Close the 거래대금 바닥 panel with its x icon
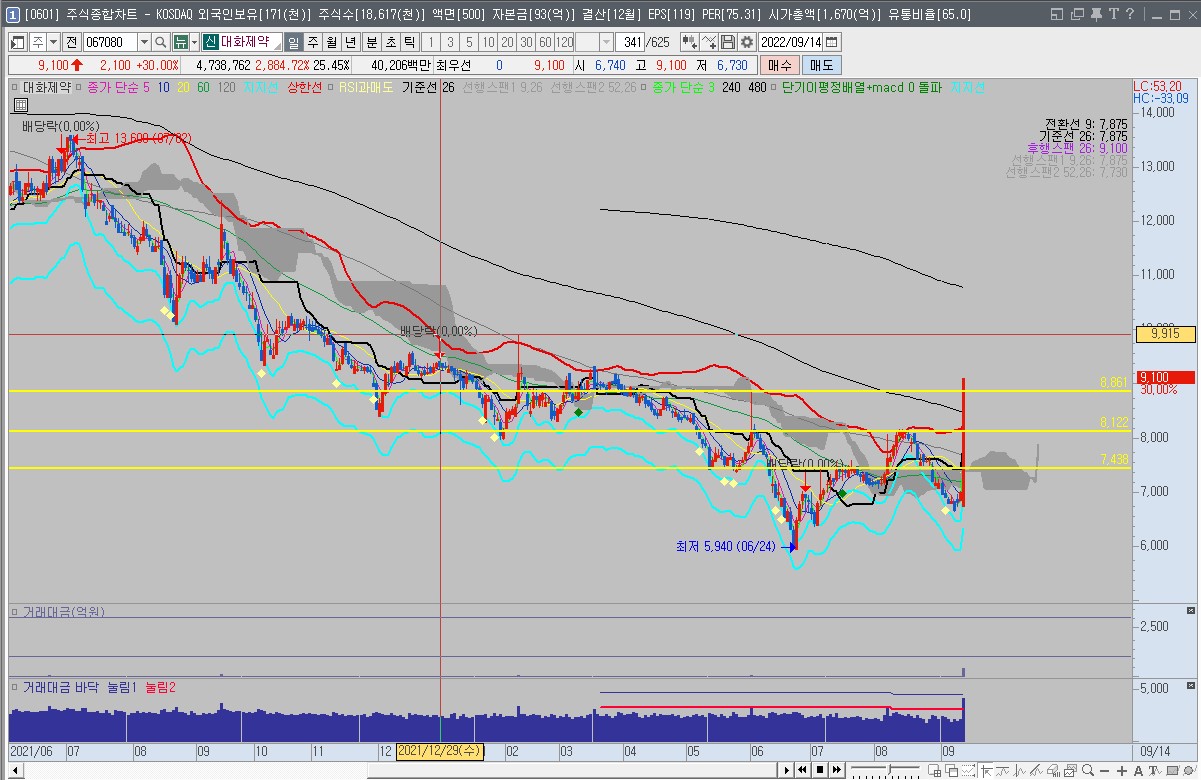 point(1190,686)
